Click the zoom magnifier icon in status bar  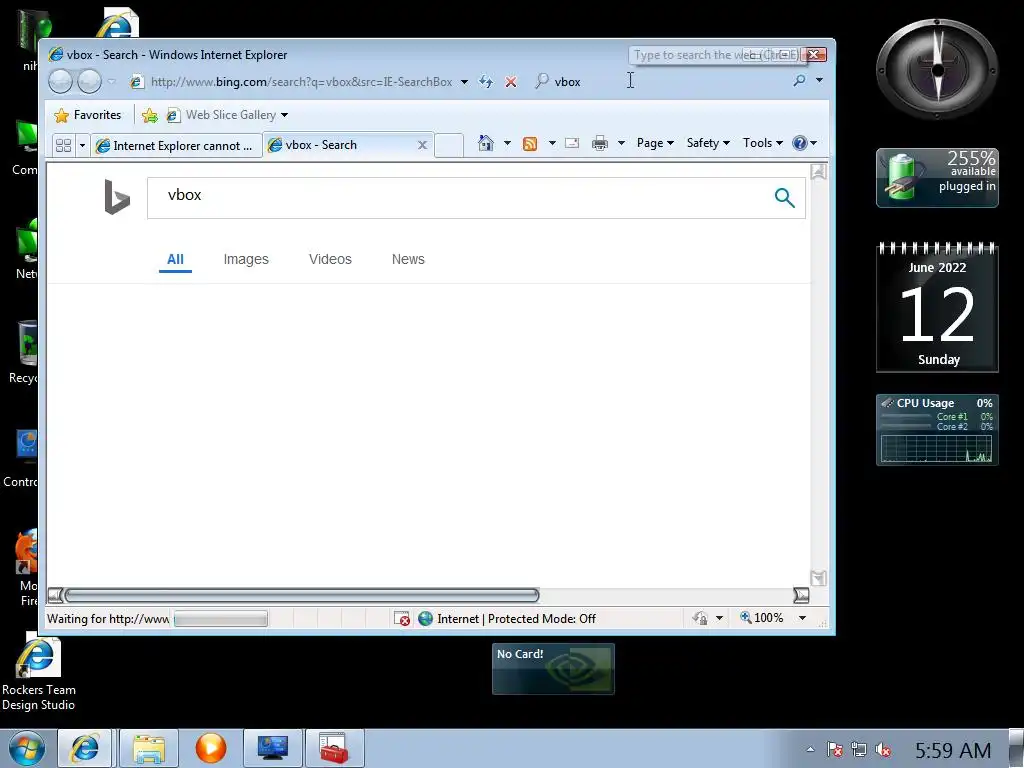click(x=745, y=617)
